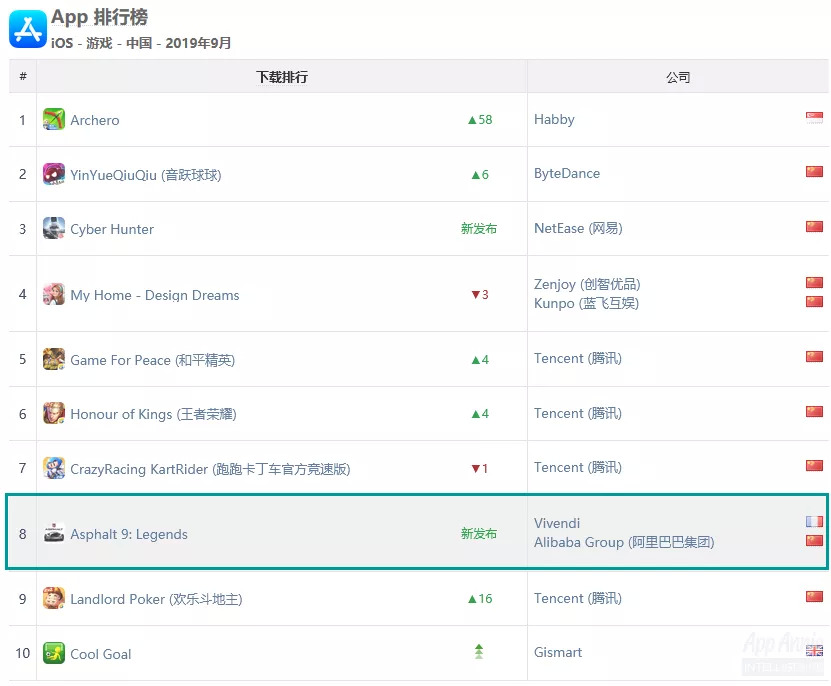This screenshot has height=686, width=831.
Task: Click China flag in Landlord Poker row
Action: (814, 596)
